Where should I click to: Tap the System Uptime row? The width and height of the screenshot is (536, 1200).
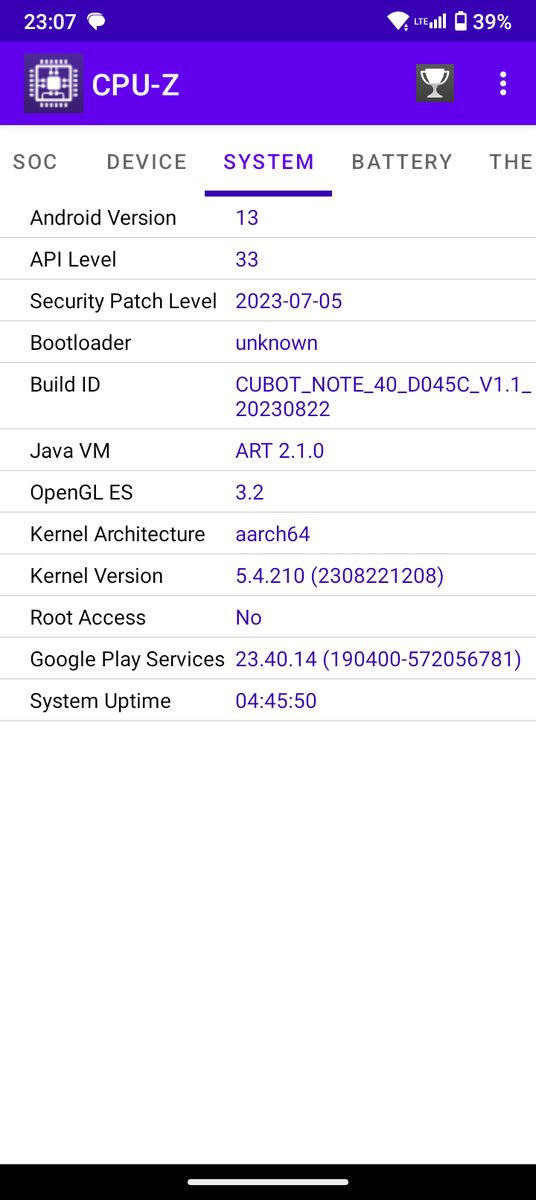click(268, 701)
